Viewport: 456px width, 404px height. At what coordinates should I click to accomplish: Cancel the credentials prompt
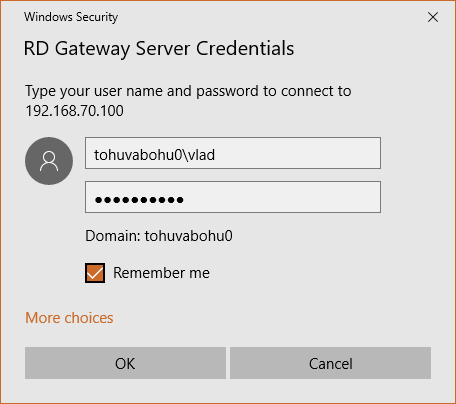click(330, 363)
